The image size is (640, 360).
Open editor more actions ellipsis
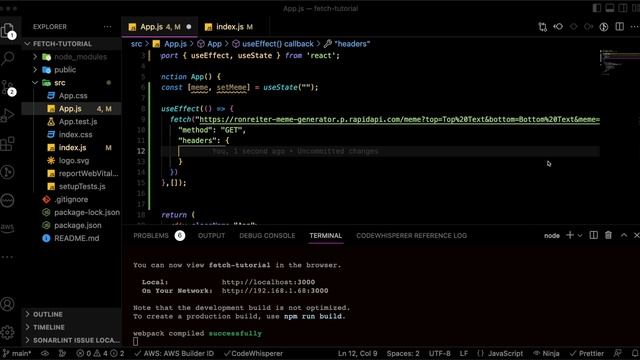click(x=634, y=27)
